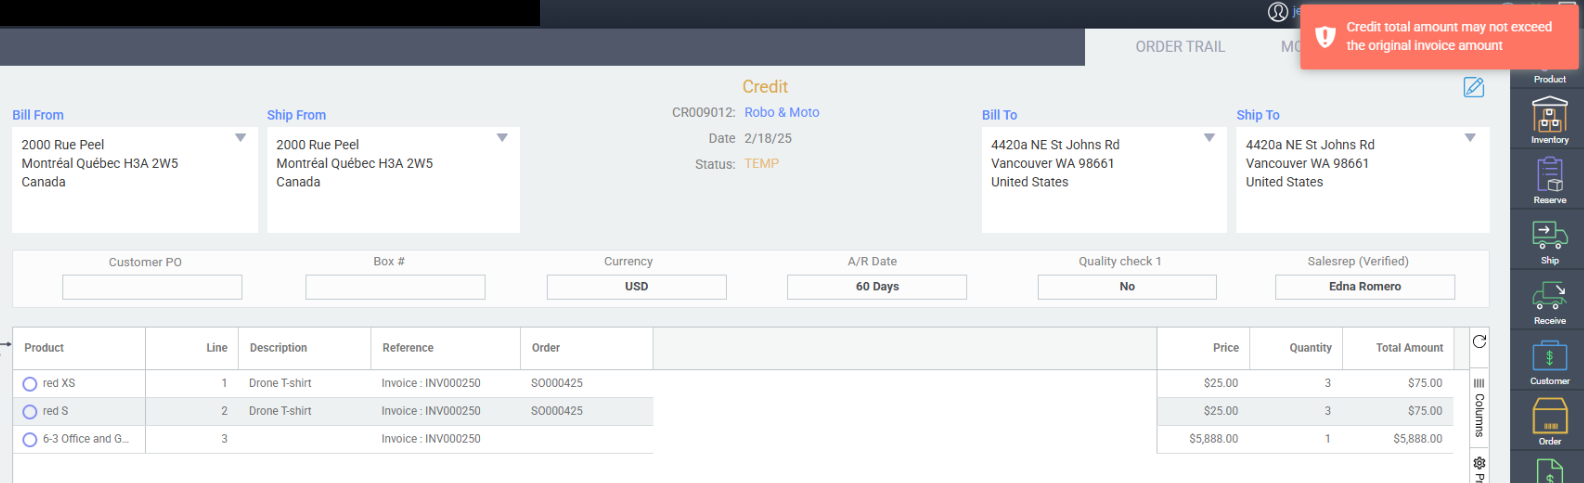The width and height of the screenshot is (1584, 483).
Task: Open the Reserve module icon
Action: (x=1549, y=180)
